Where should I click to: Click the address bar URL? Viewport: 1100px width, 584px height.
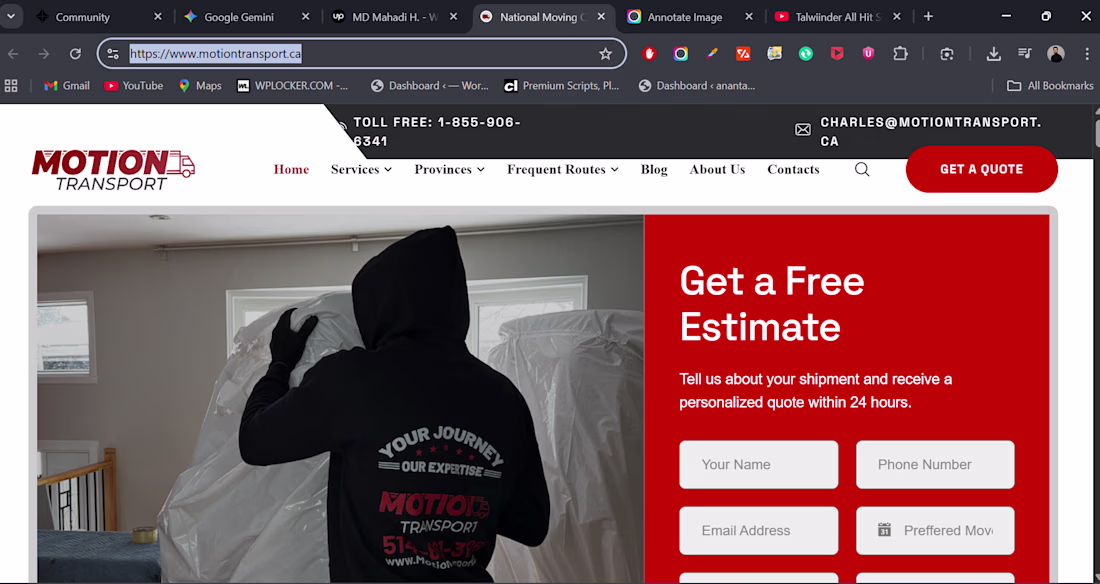[x=215, y=53]
